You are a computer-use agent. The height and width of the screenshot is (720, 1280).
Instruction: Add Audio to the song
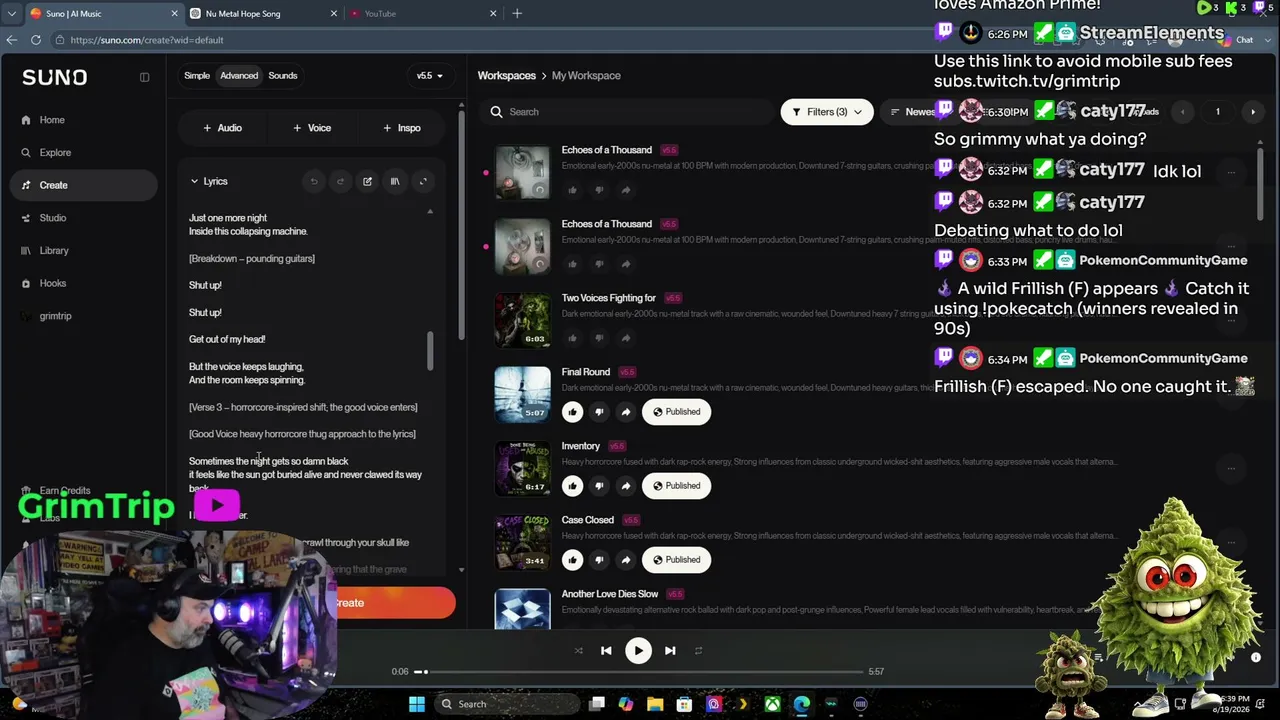(222, 128)
